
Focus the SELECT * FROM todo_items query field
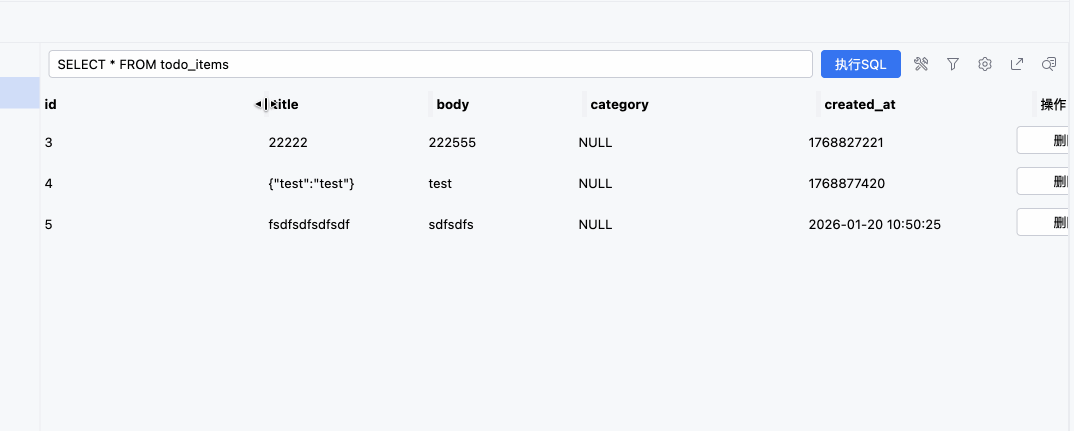coord(430,64)
